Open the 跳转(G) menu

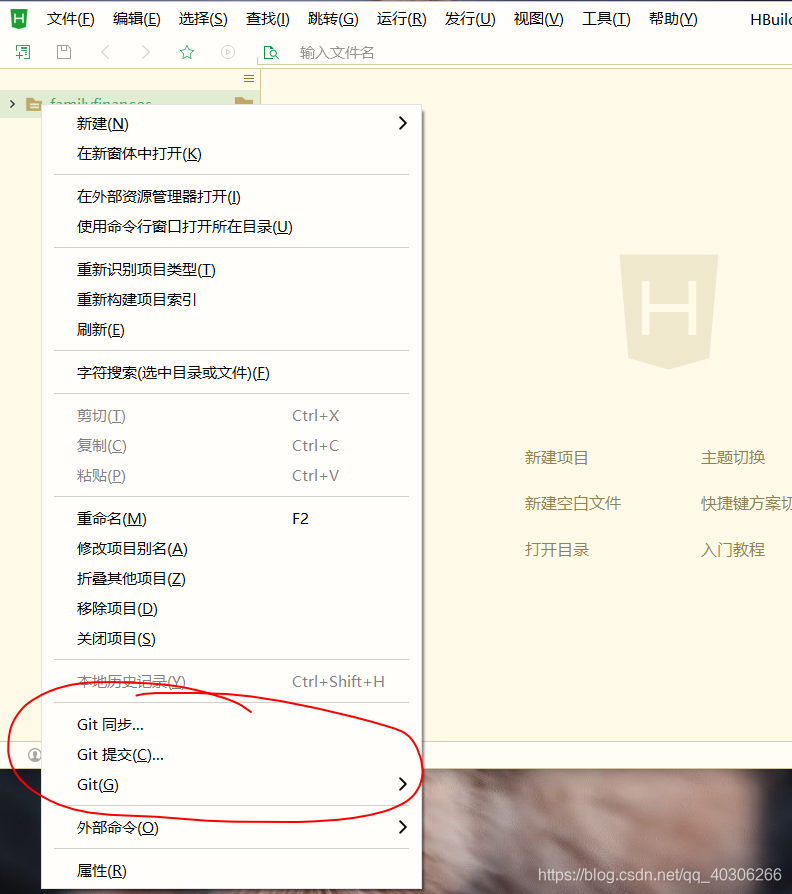coord(333,19)
